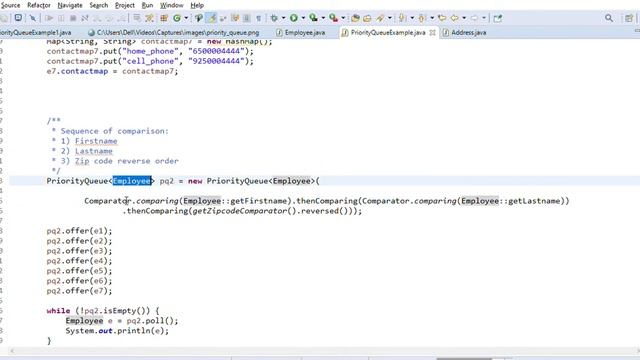Image resolution: width=640 pixels, height=360 pixels.
Task: Open the Run configurations dropdown arrow
Action: (303, 18)
